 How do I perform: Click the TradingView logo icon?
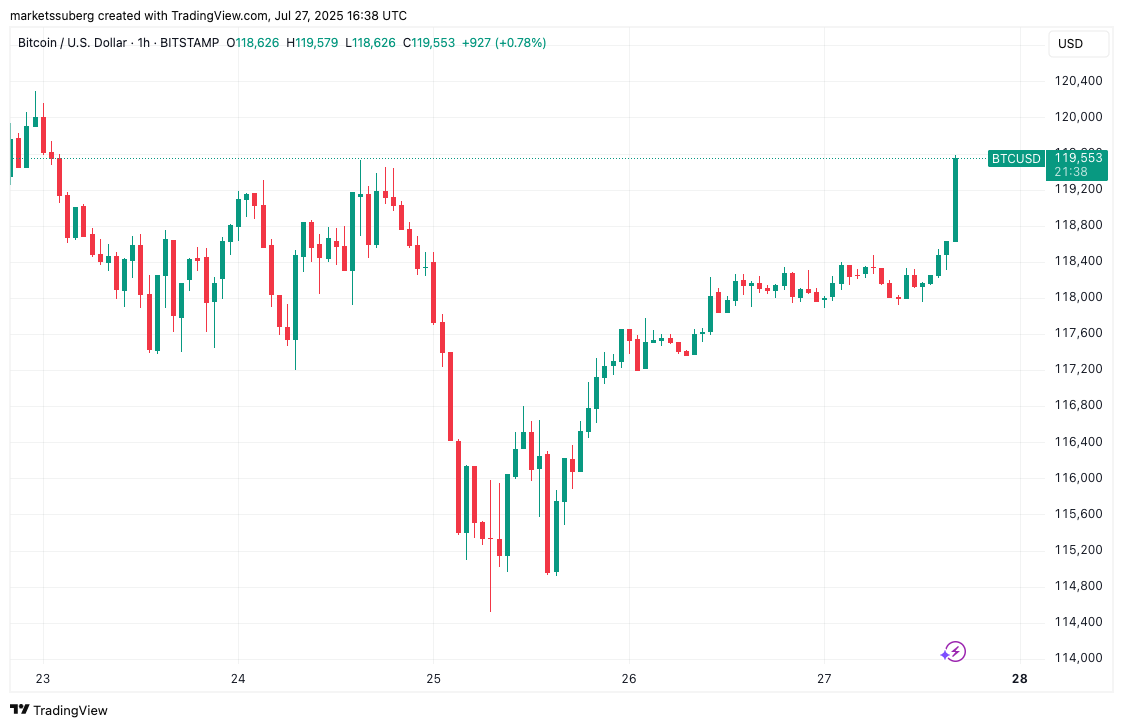tap(20, 710)
